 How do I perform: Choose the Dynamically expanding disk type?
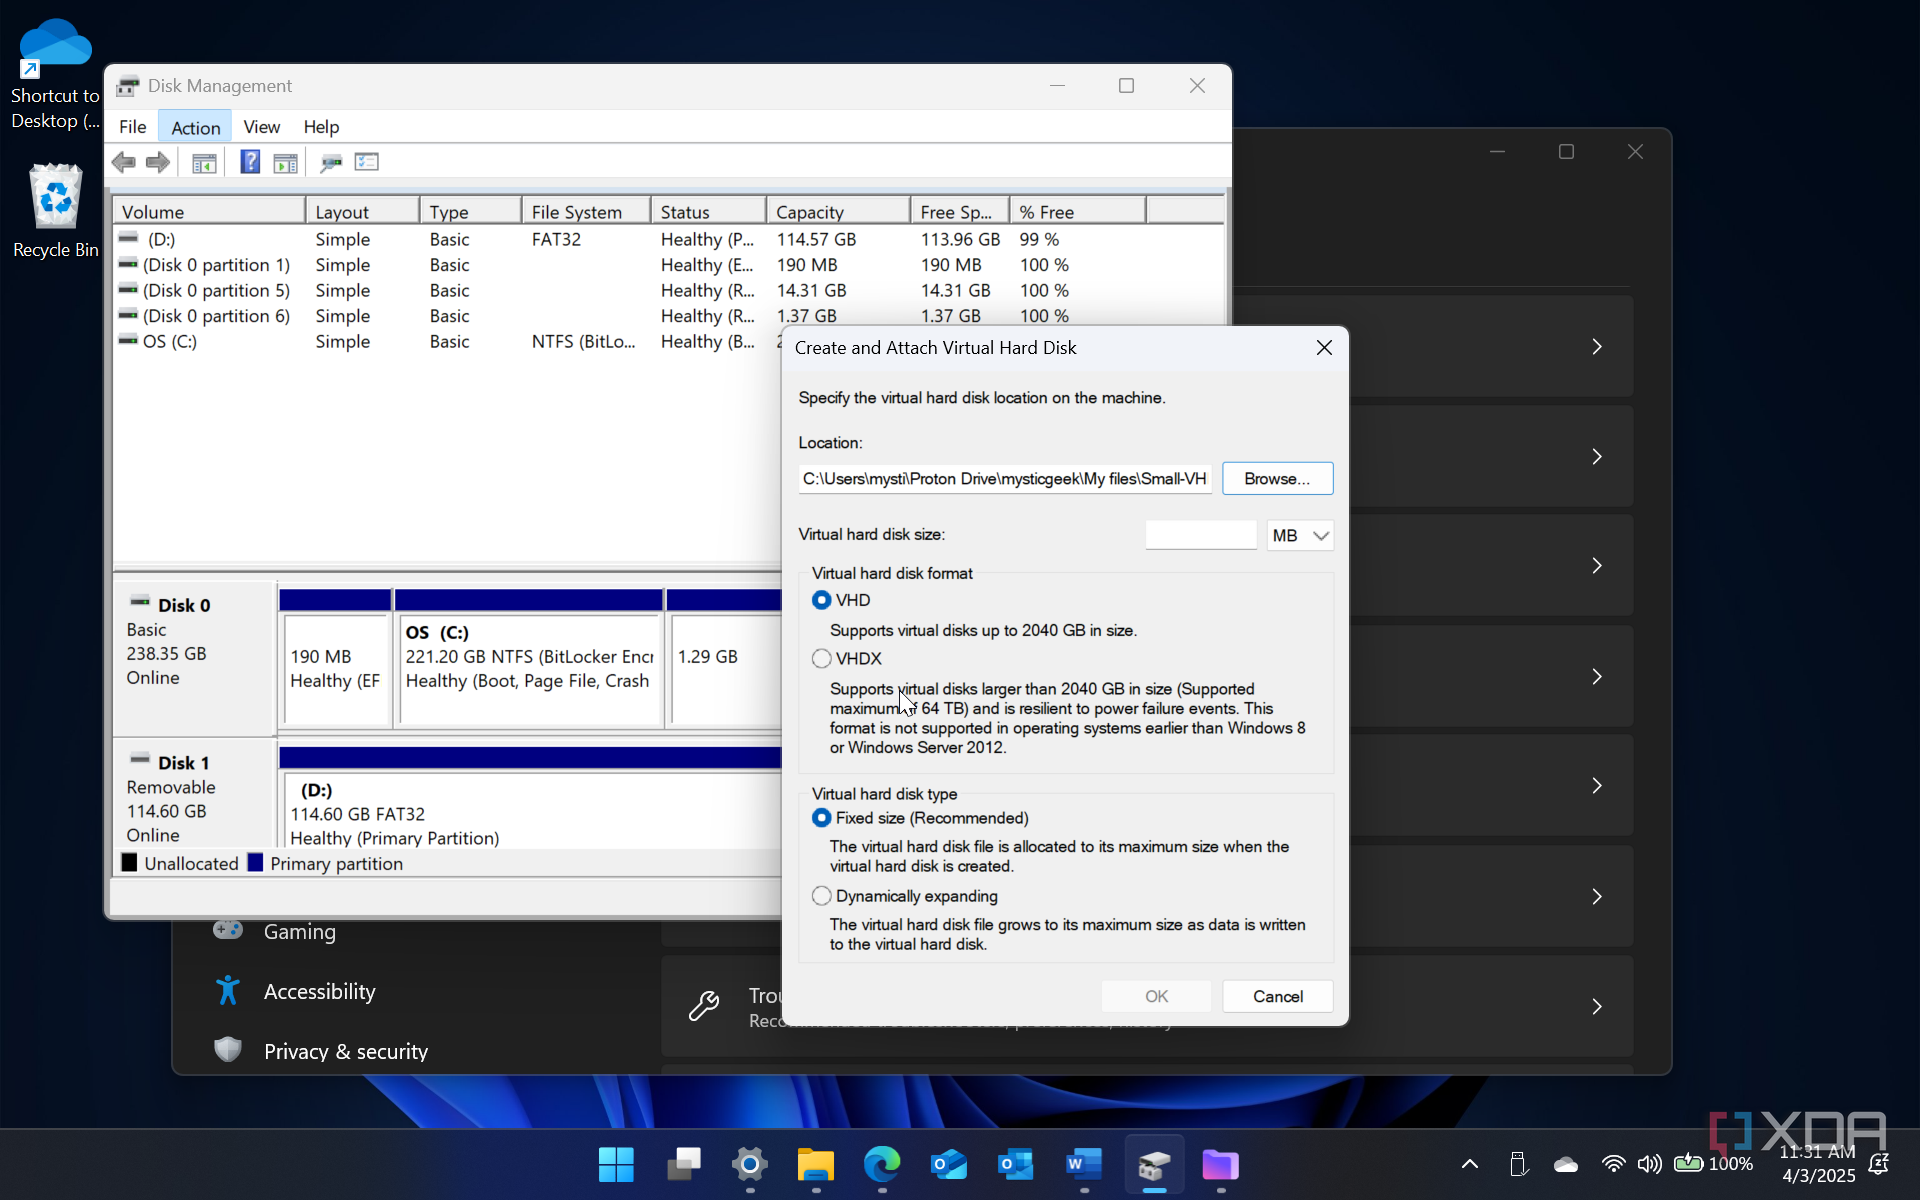[822, 896]
